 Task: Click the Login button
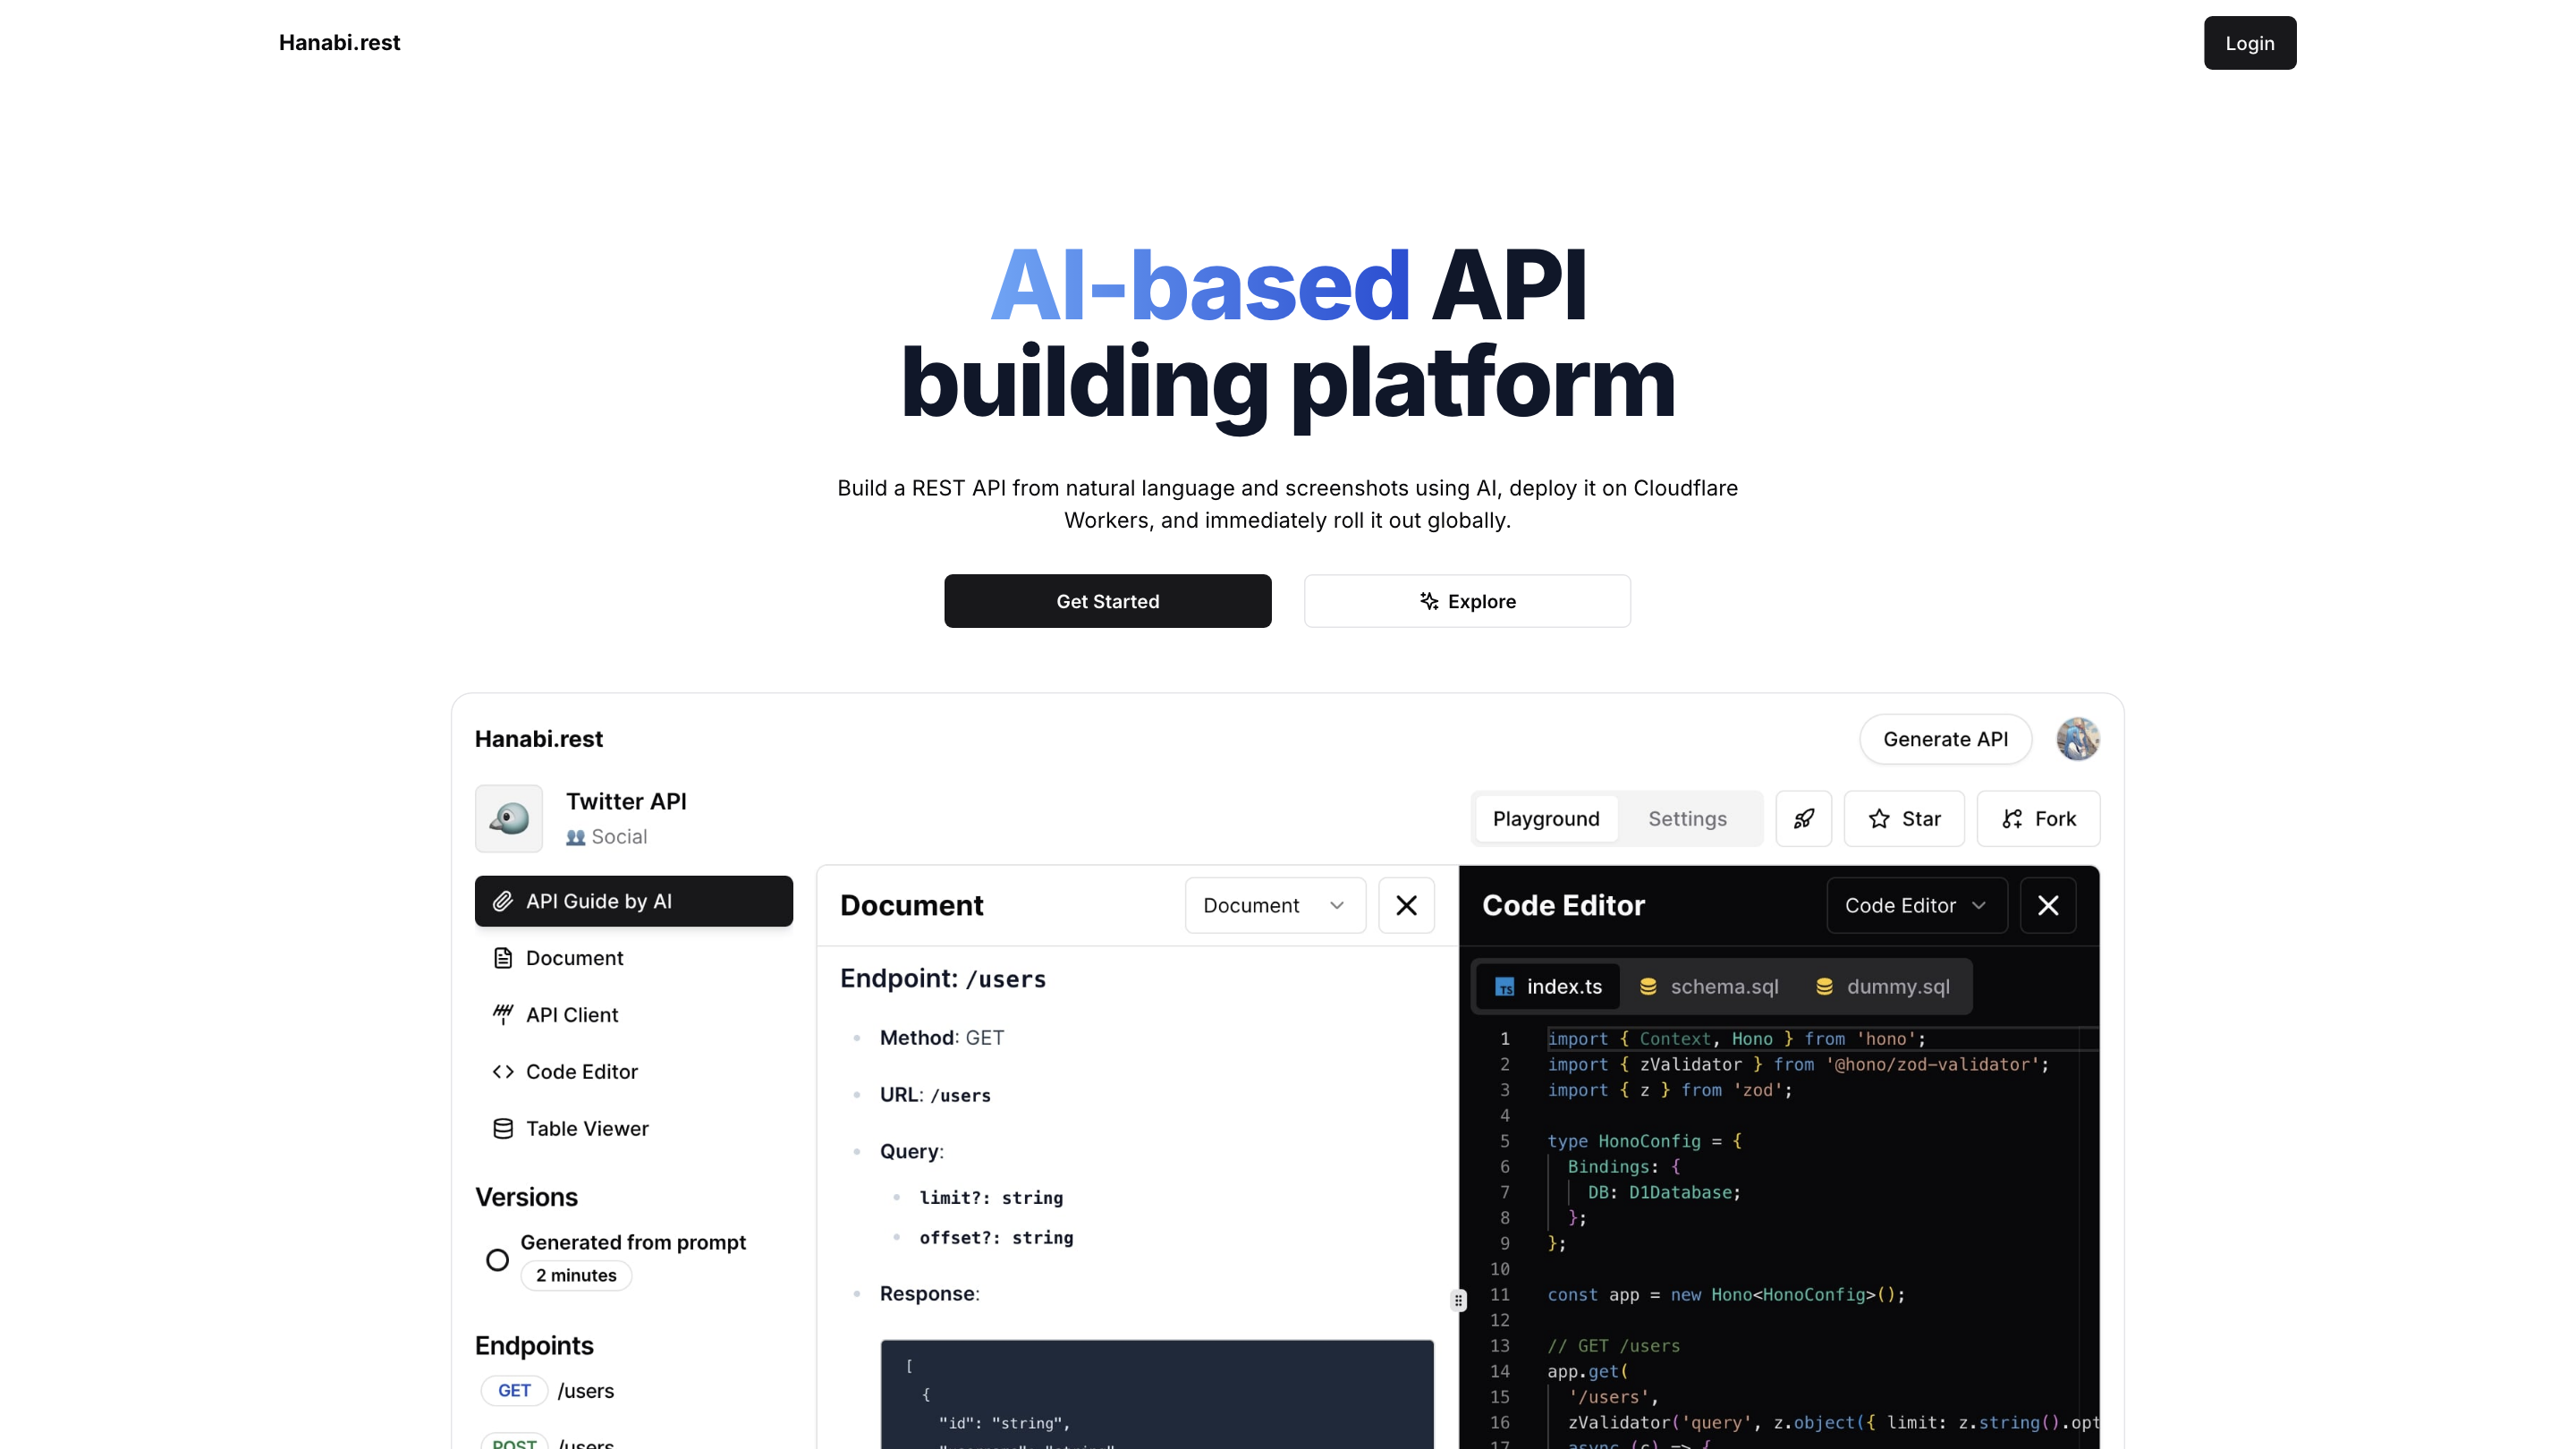(2249, 43)
